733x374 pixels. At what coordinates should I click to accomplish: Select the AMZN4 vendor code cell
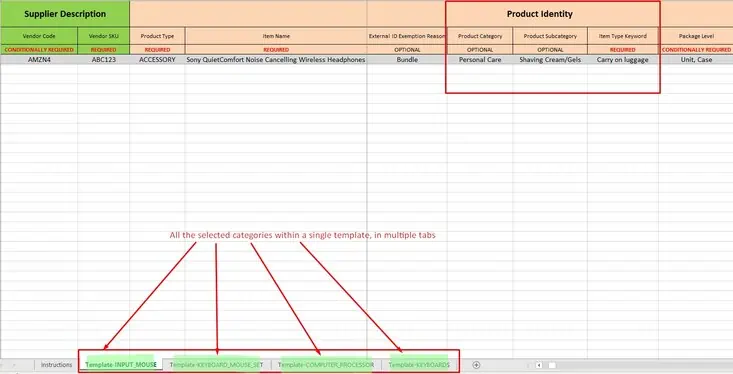tap(39, 59)
